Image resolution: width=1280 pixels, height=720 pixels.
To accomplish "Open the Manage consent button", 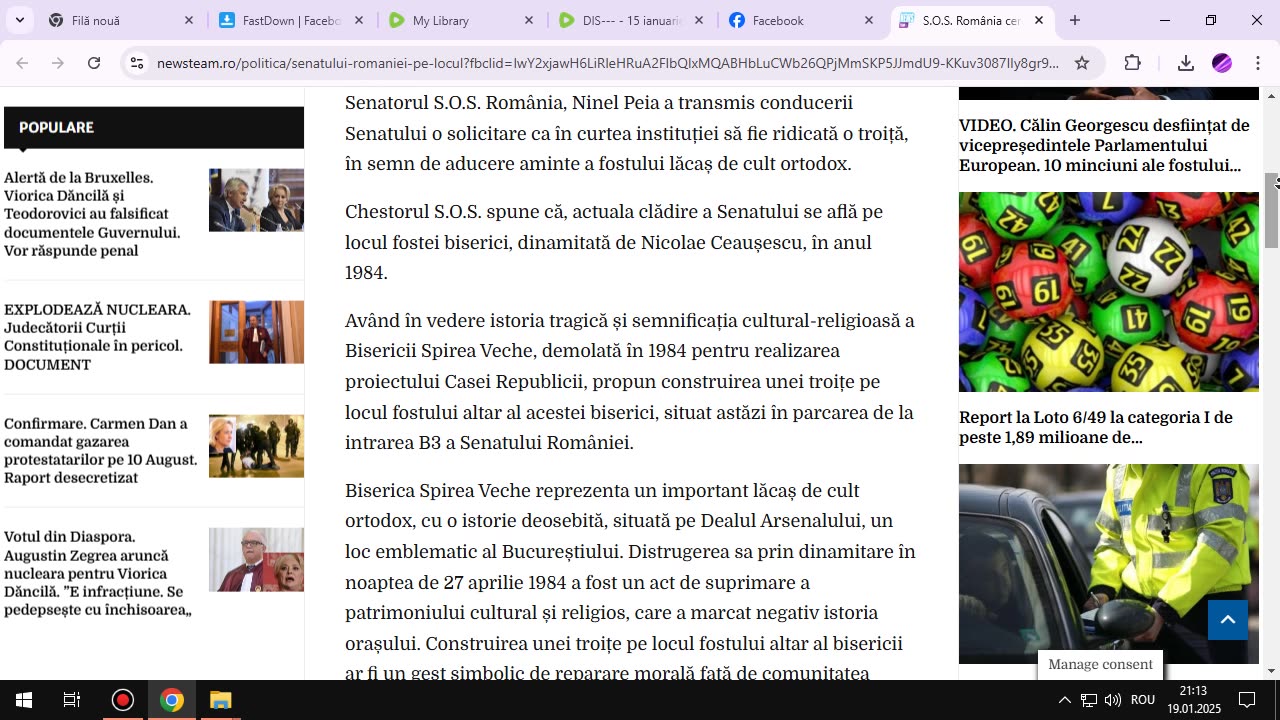I will tap(1100, 664).
